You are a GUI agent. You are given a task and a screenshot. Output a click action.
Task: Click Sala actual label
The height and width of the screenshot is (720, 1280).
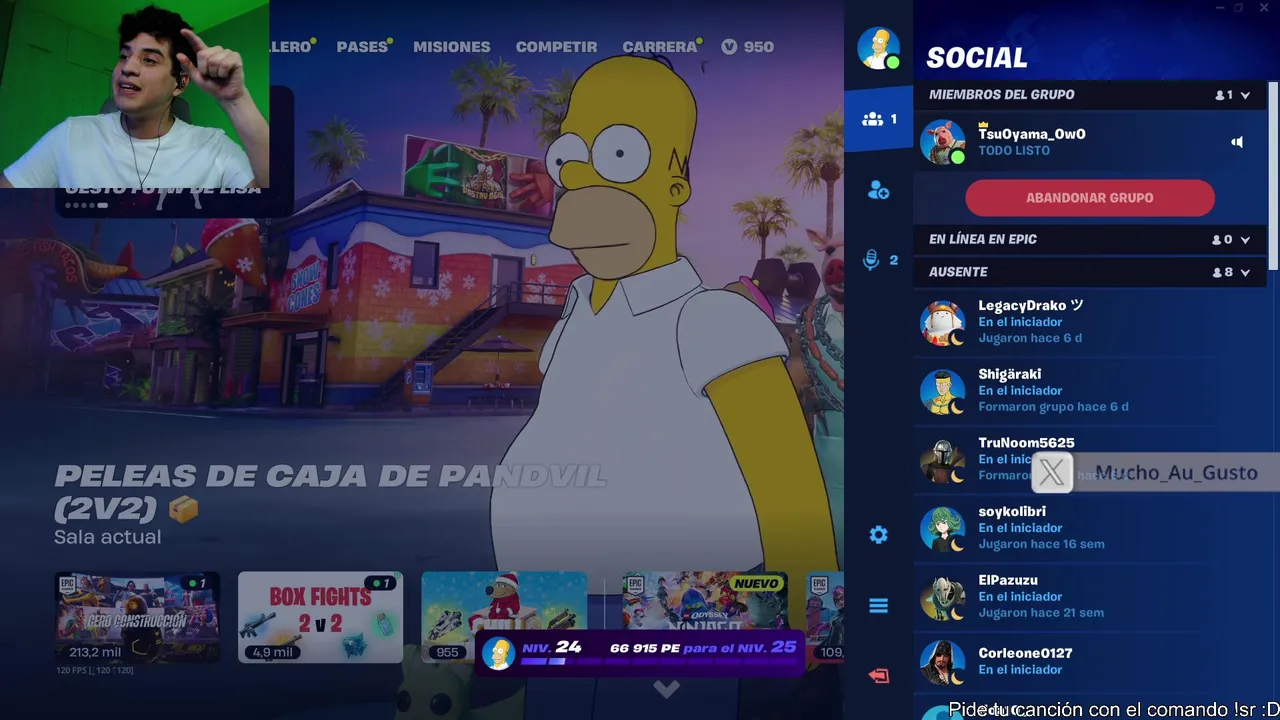click(107, 537)
